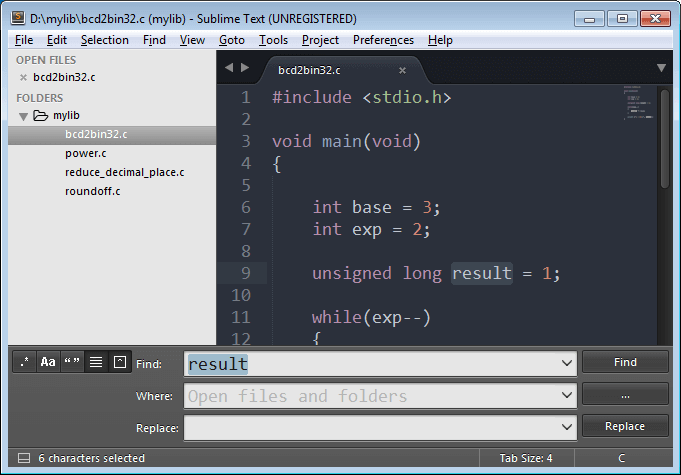Click the Replace button
The image size is (681, 475).
[x=625, y=426]
